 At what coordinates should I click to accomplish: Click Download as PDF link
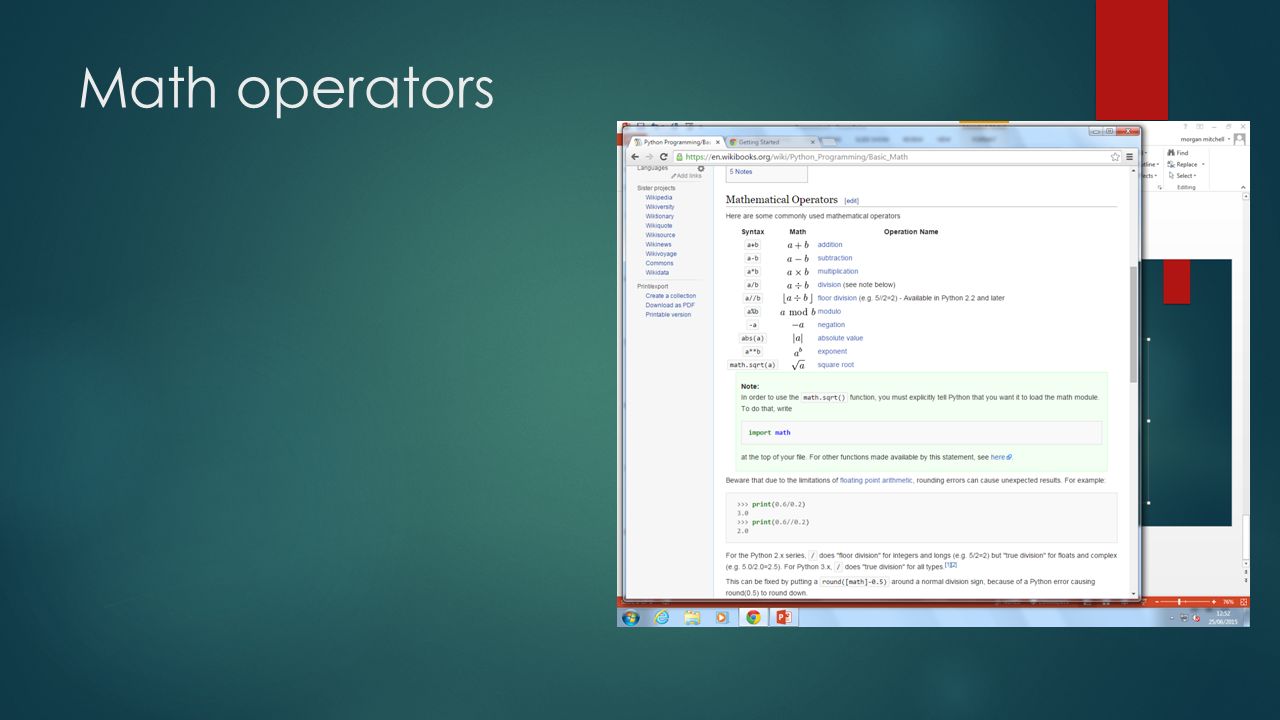[670, 305]
